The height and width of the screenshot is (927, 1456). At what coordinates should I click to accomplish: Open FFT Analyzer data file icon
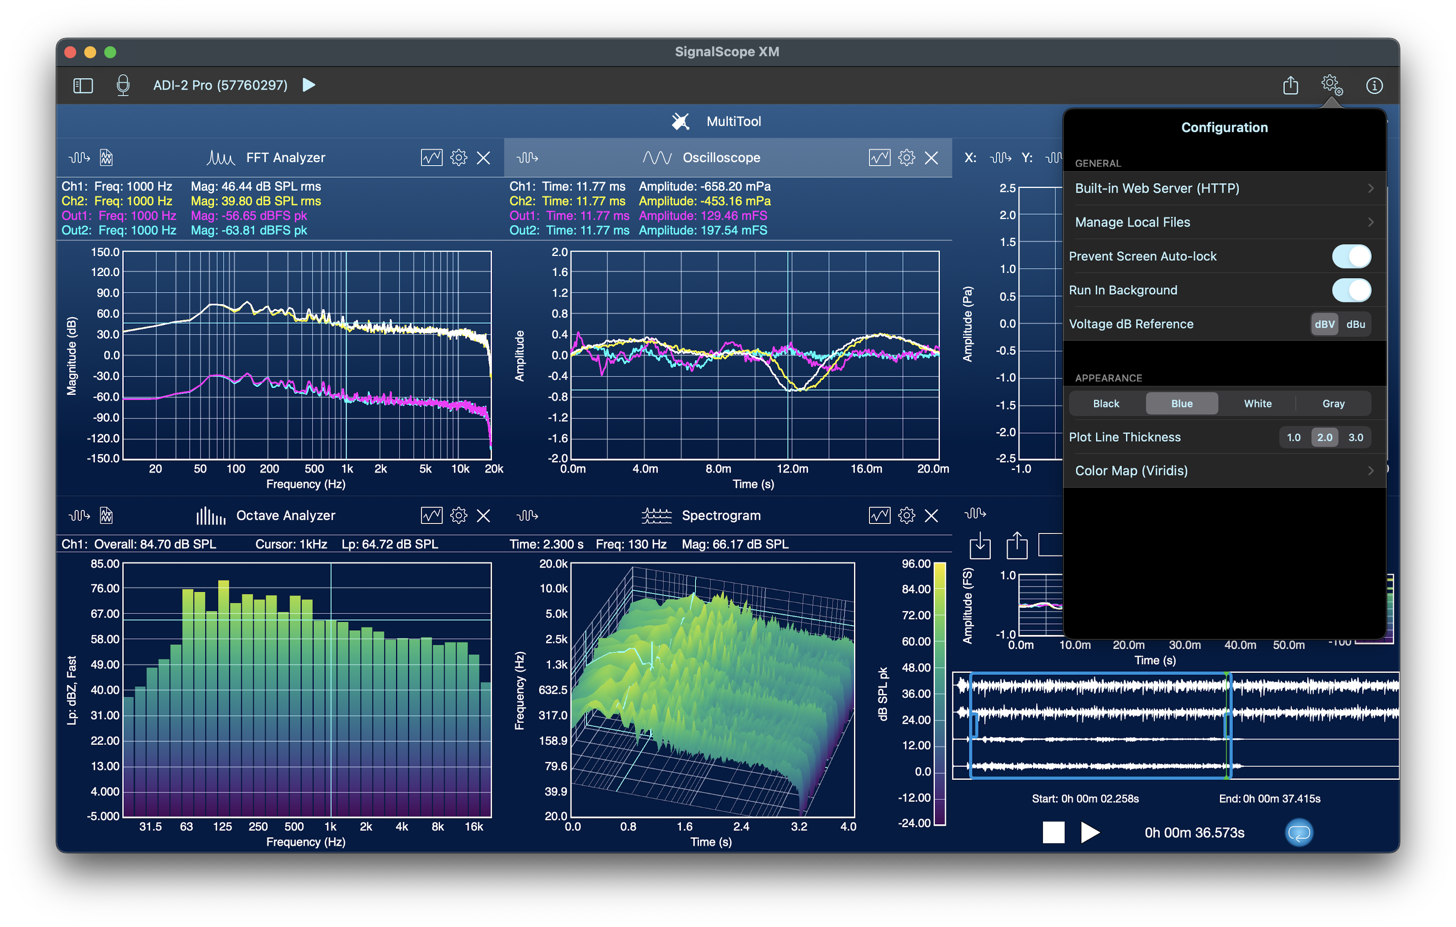pos(106,158)
